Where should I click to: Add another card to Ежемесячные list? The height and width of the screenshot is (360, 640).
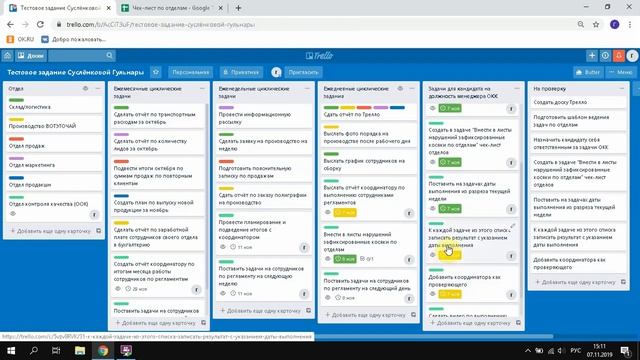[155, 323]
